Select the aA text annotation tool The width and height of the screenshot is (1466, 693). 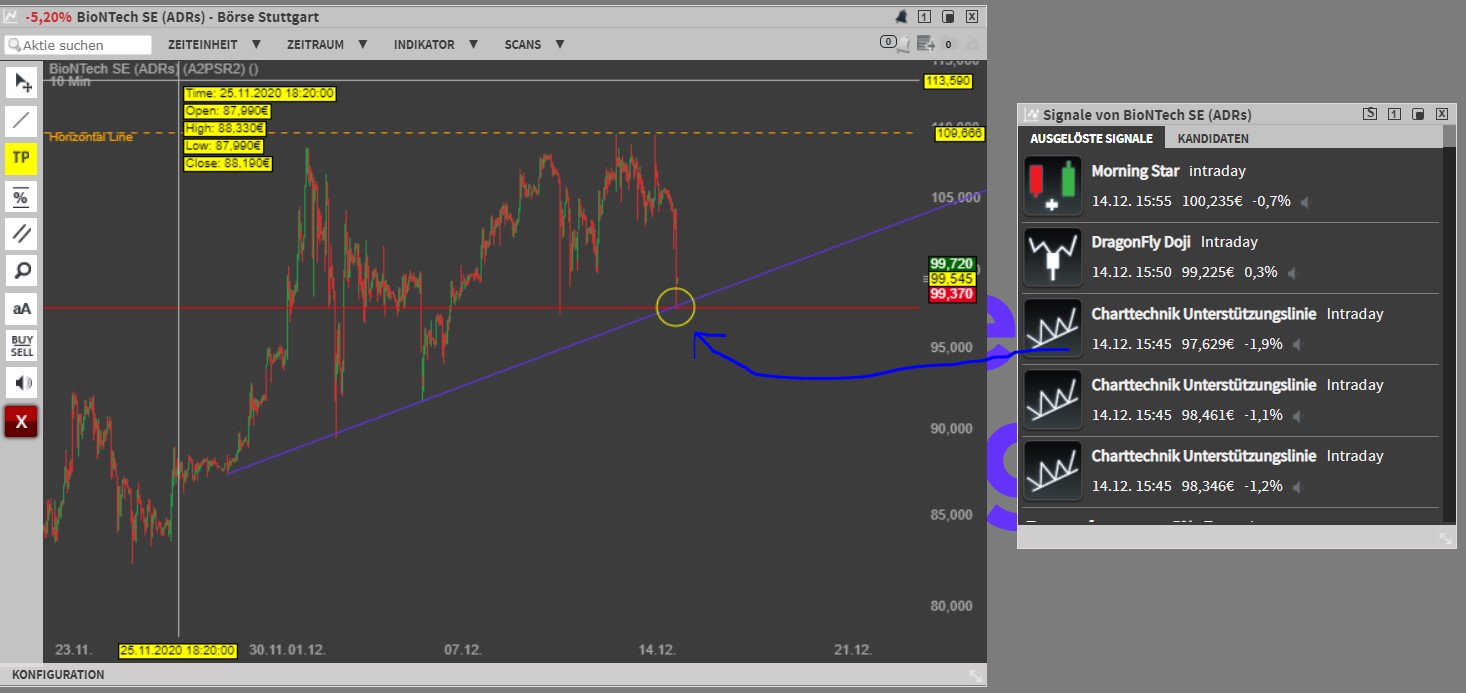coord(21,308)
